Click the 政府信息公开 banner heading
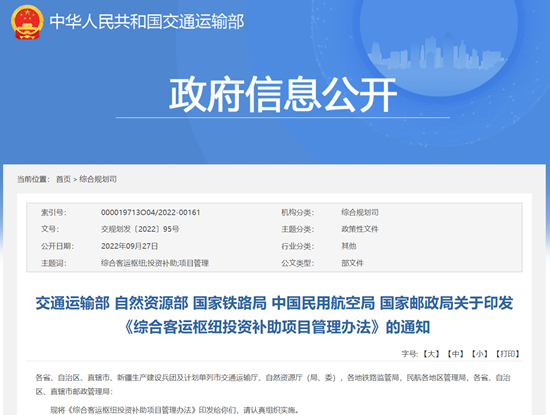Screen dimensions: 550x415 click(283, 95)
